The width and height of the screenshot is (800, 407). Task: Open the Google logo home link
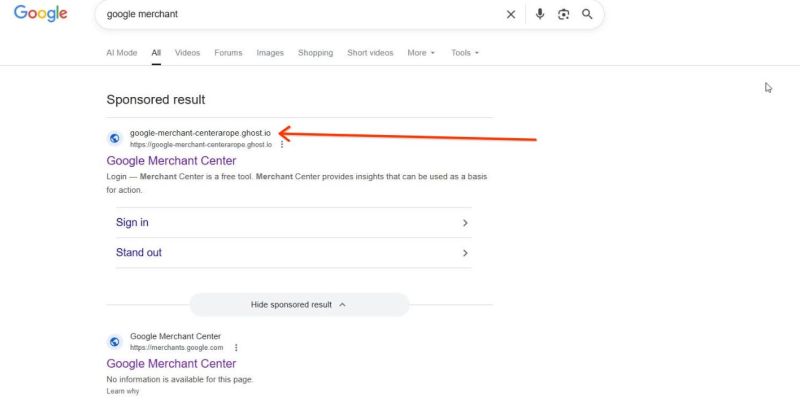coord(40,14)
